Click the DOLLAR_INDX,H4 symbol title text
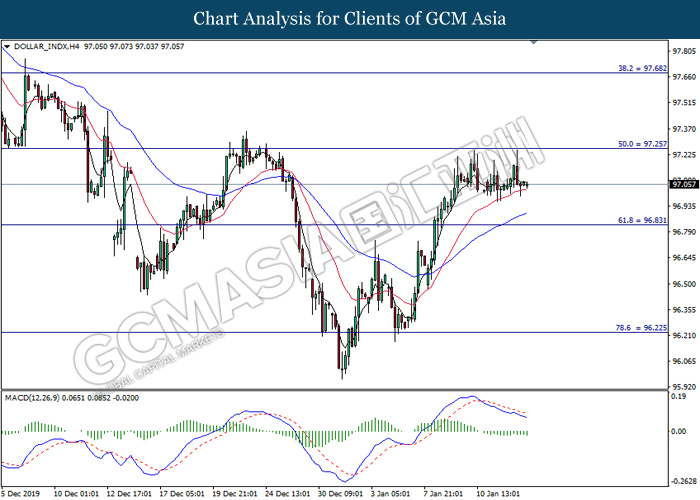 pos(46,46)
